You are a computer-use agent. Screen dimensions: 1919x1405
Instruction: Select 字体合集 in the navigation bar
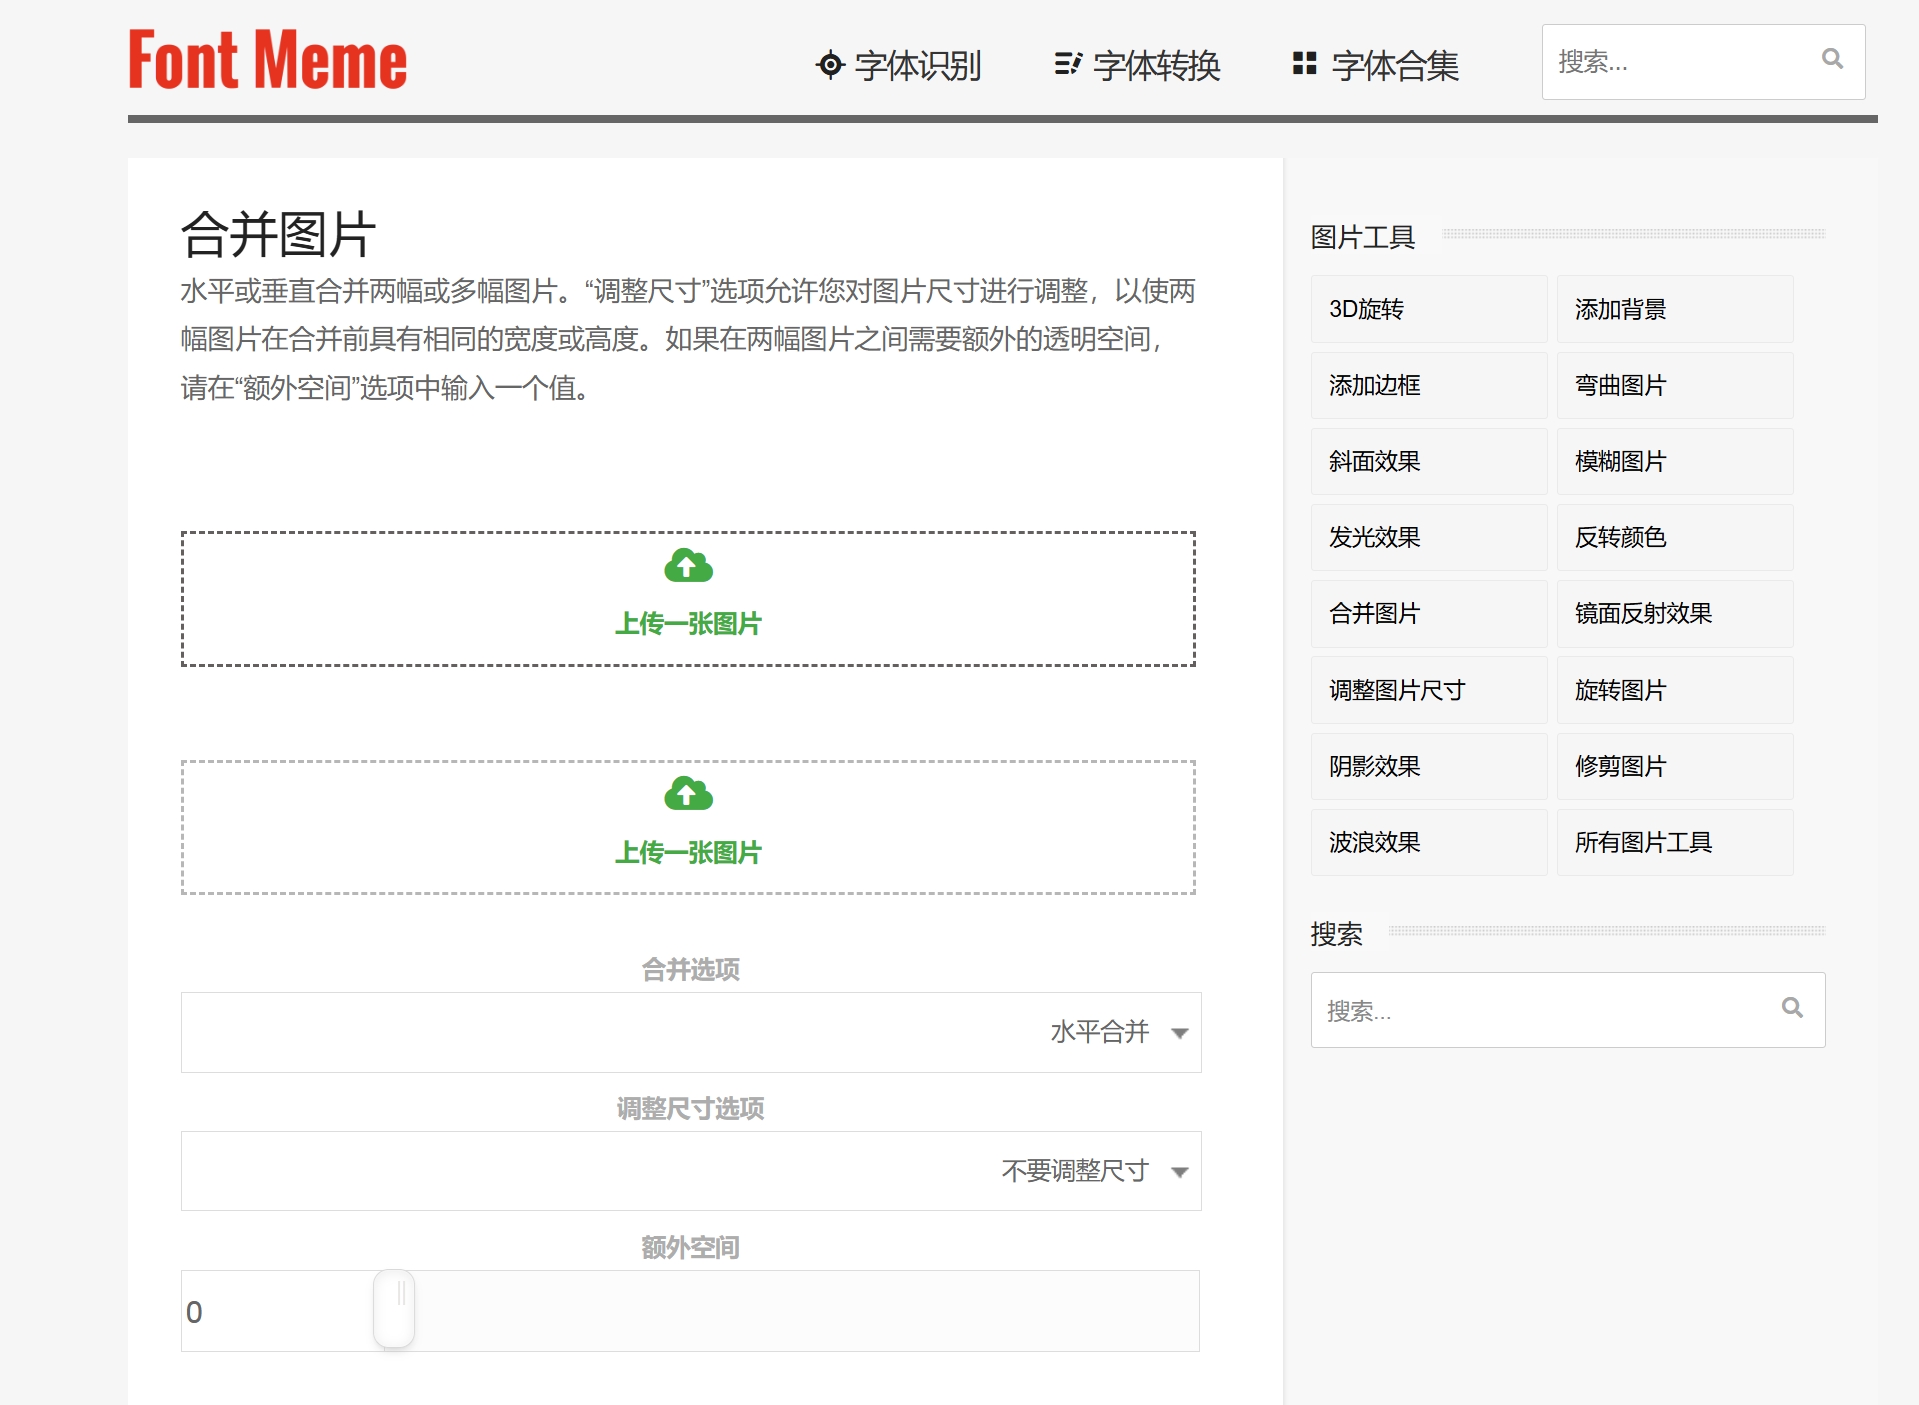[1394, 66]
